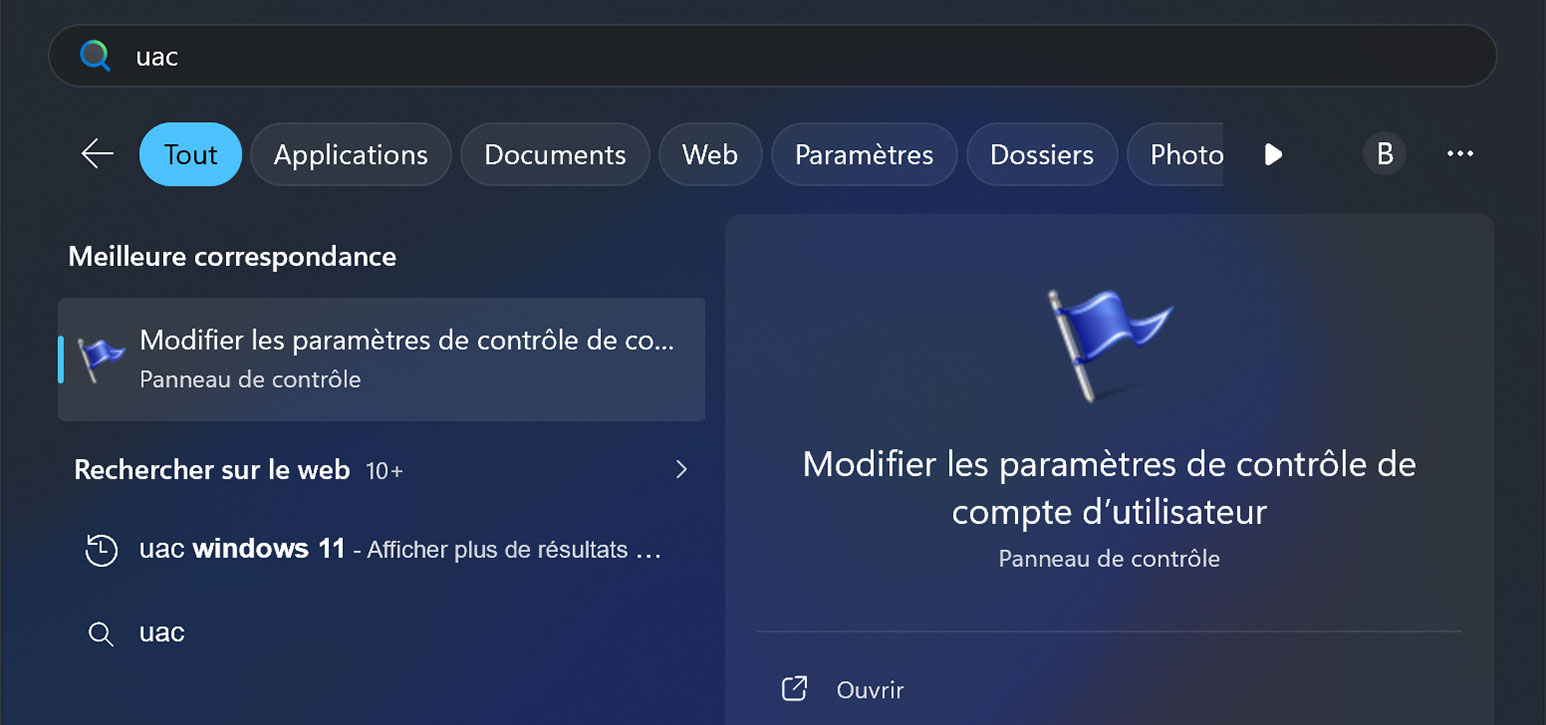Show more filters with the play arrow

[x=1273, y=154]
